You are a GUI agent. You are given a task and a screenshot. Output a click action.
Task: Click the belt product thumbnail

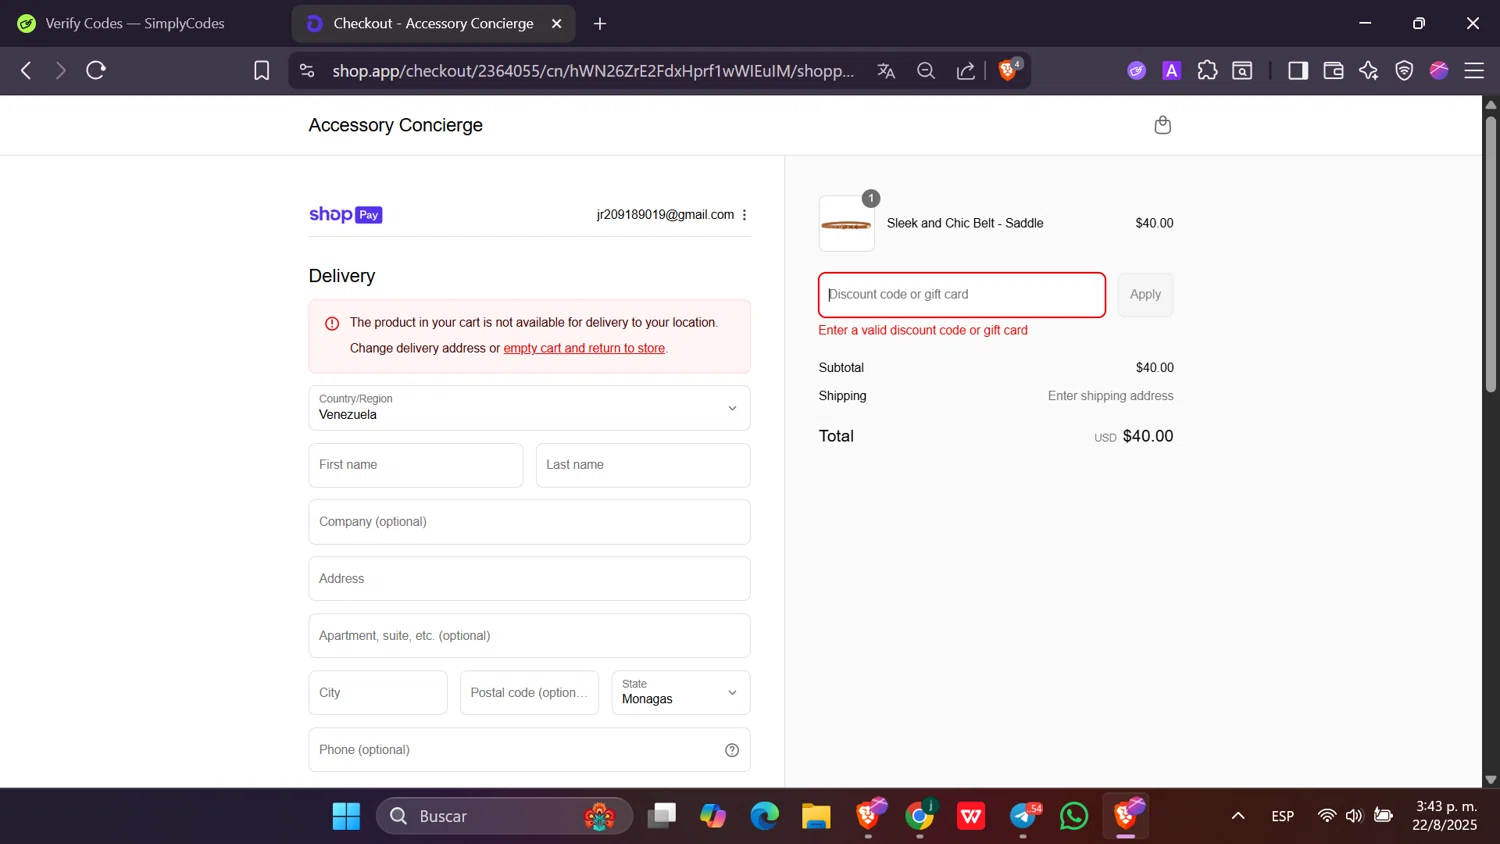point(846,224)
